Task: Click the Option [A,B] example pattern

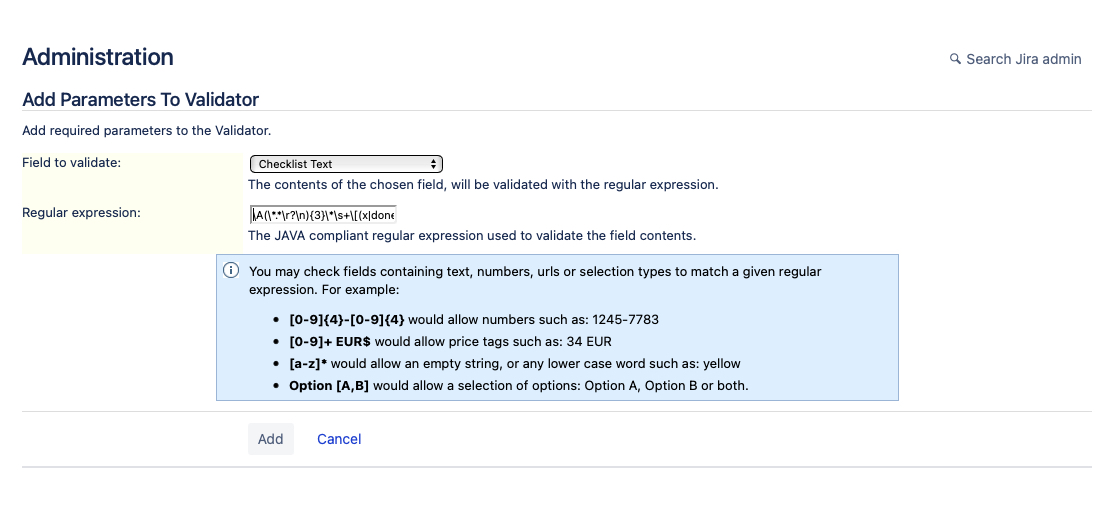Action: [x=329, y=385]
